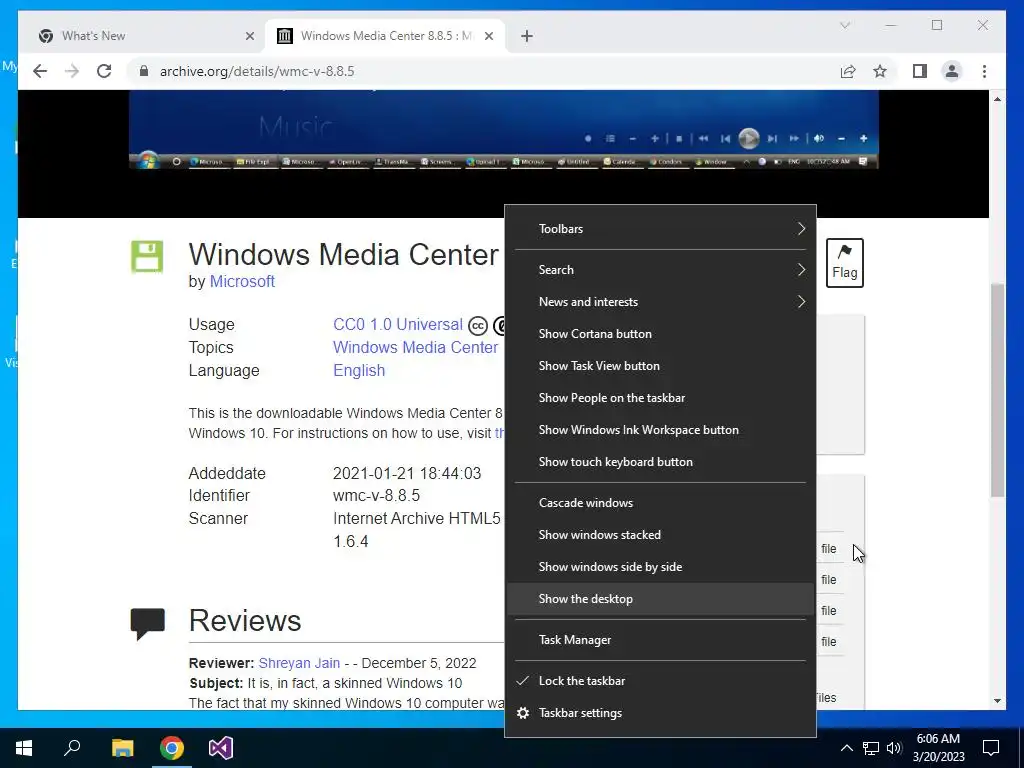Open CC0 1.0 Universal license link
The height and width of the screenshot is (768, 1024).
(398, 325)
